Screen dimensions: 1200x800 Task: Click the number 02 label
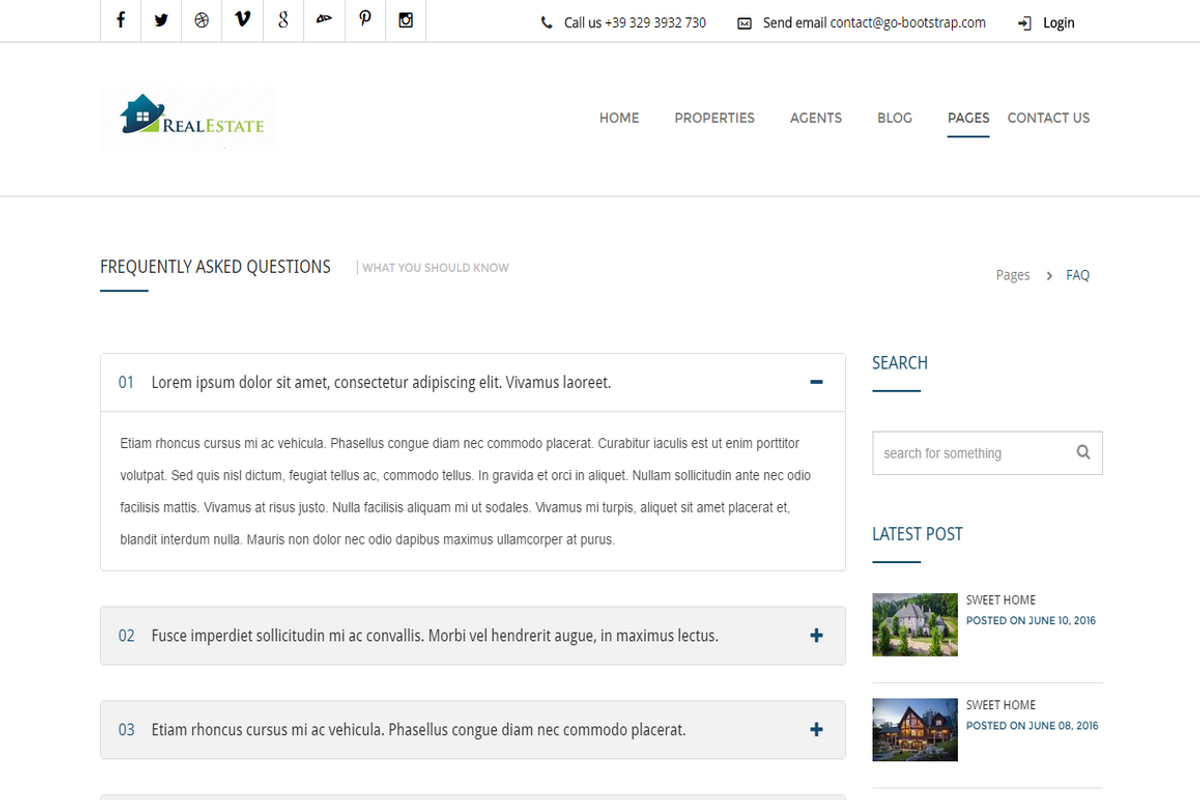[x=126, y=636]
